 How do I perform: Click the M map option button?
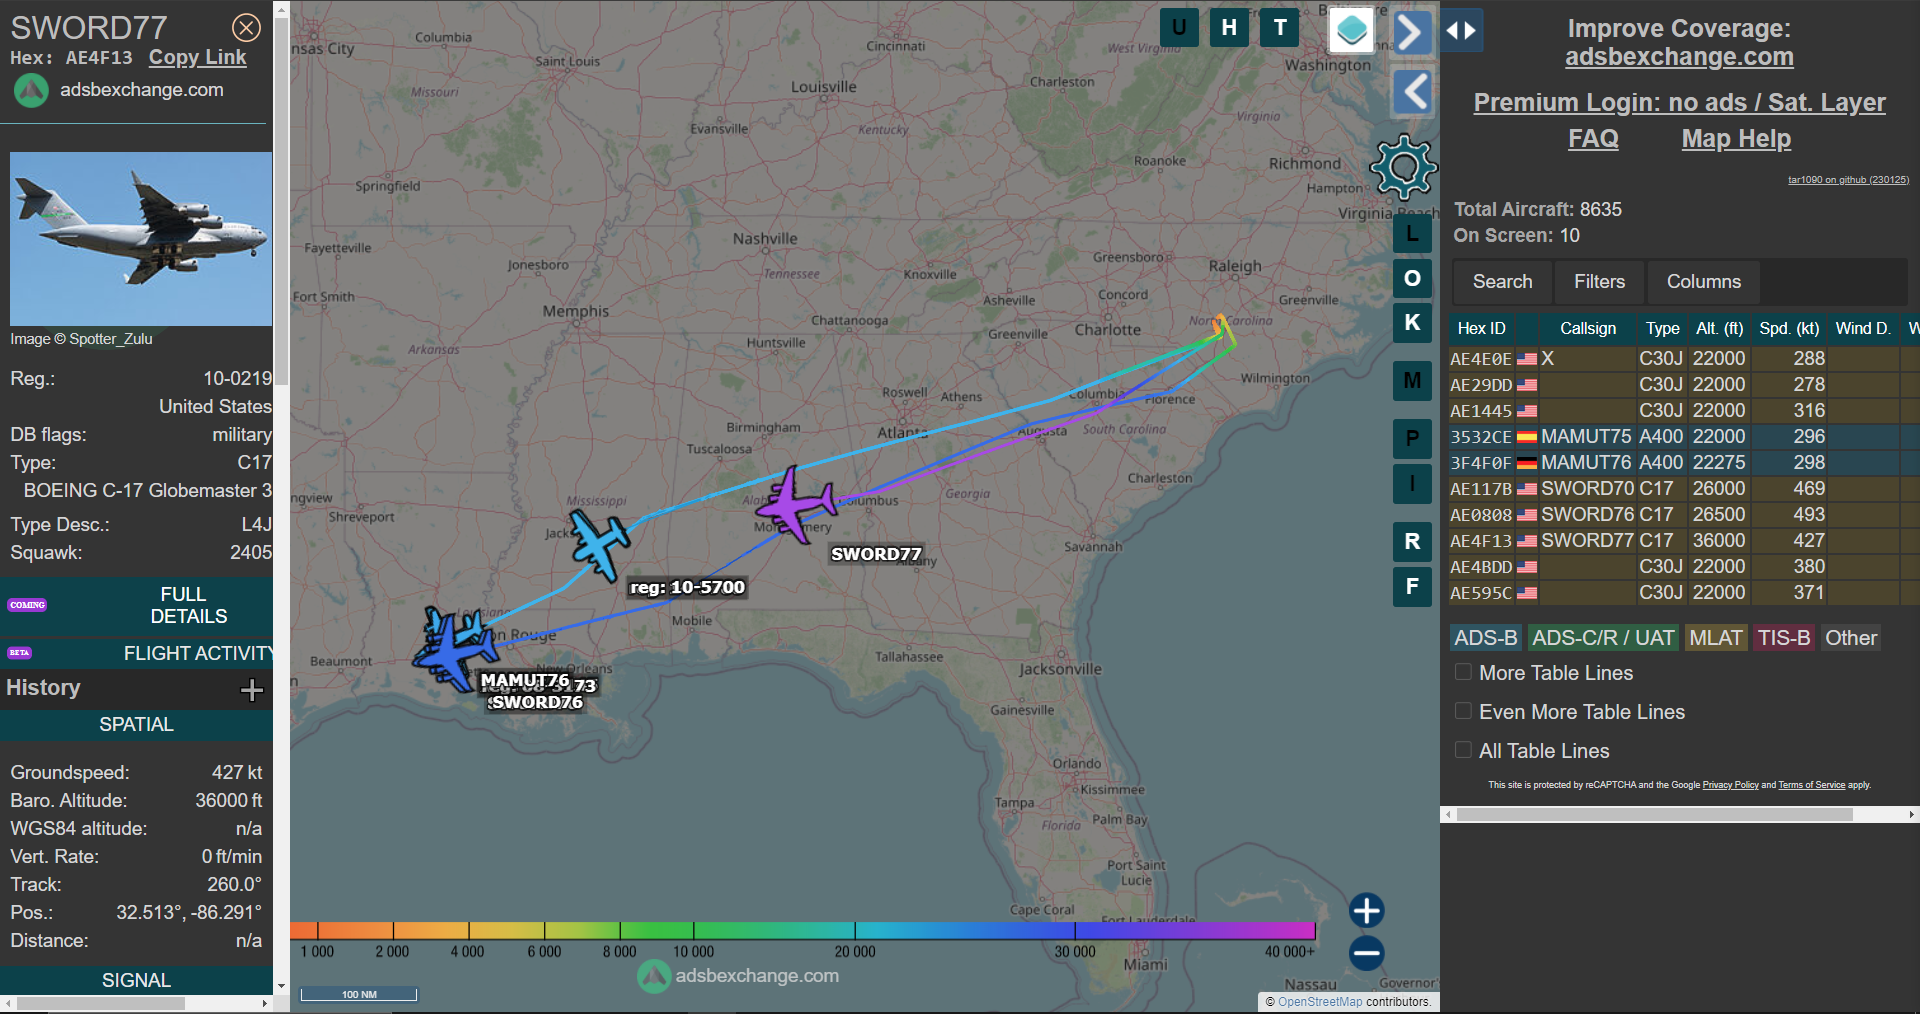1412,380
